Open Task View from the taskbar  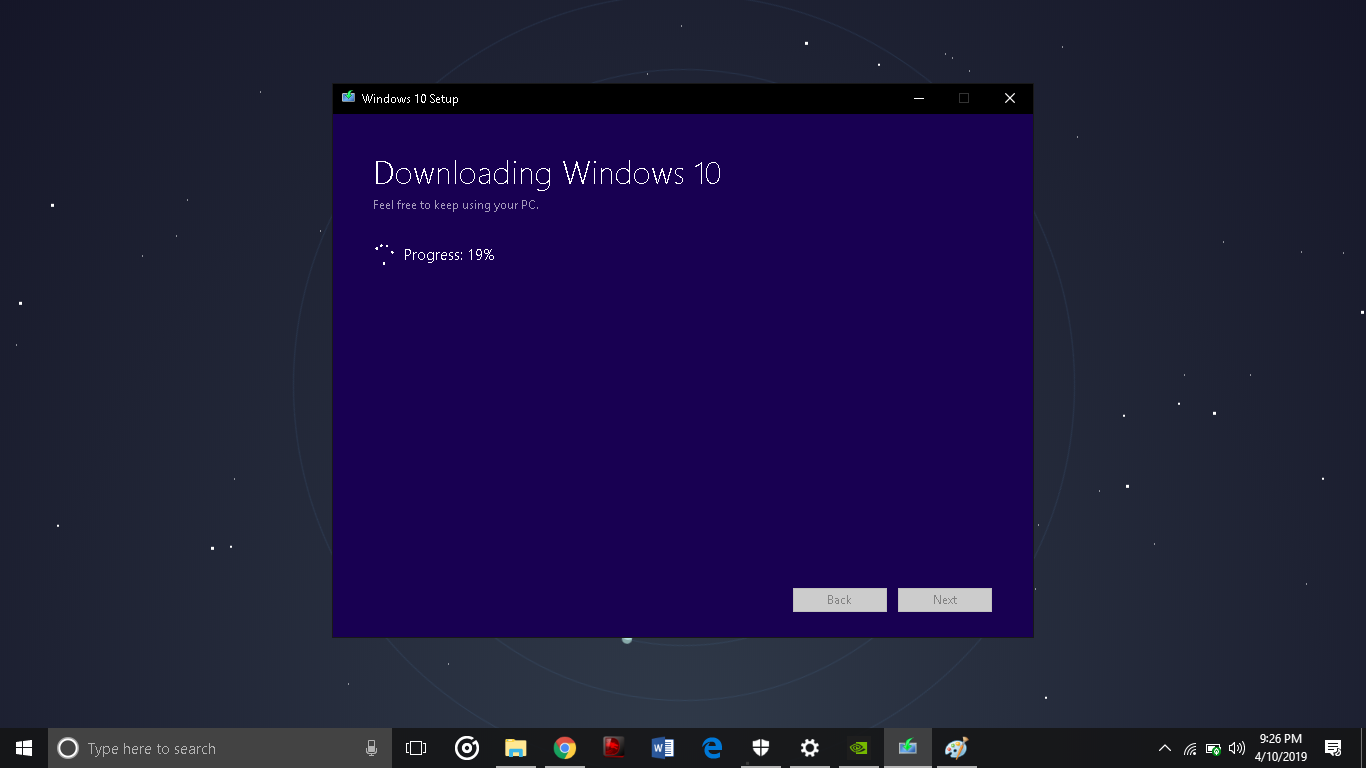416,748
